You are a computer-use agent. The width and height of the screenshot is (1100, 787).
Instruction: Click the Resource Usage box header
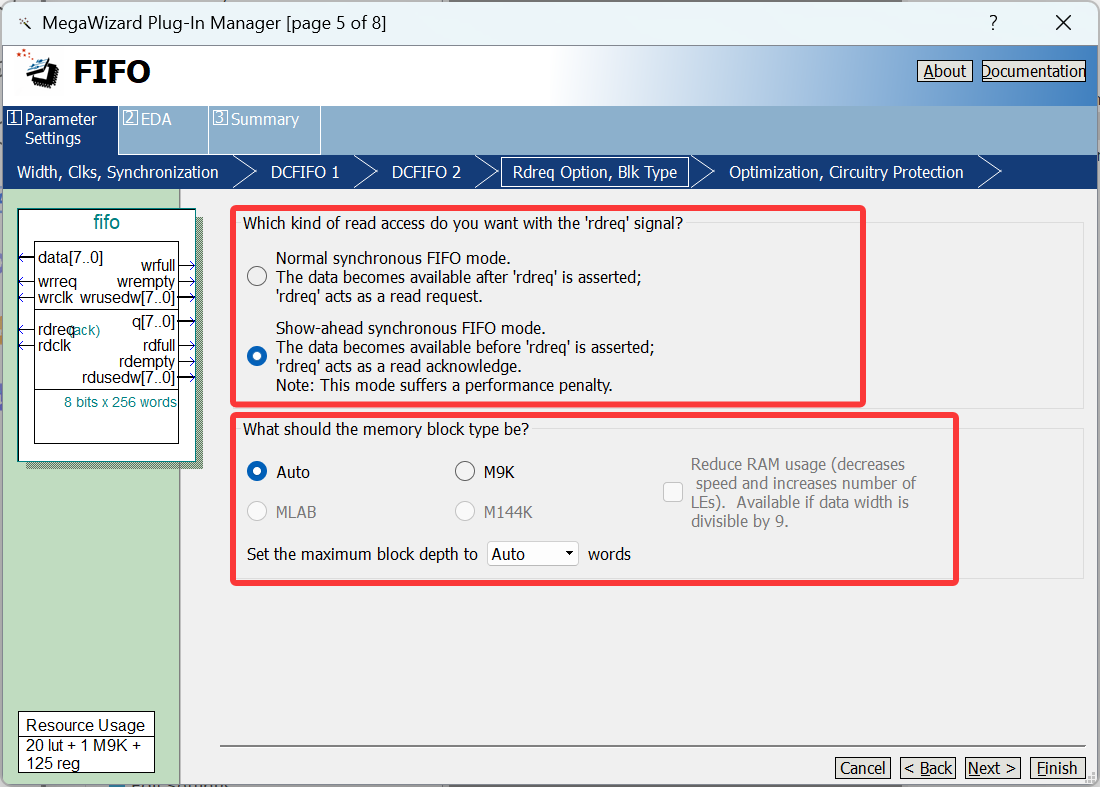tap(86, 725)
